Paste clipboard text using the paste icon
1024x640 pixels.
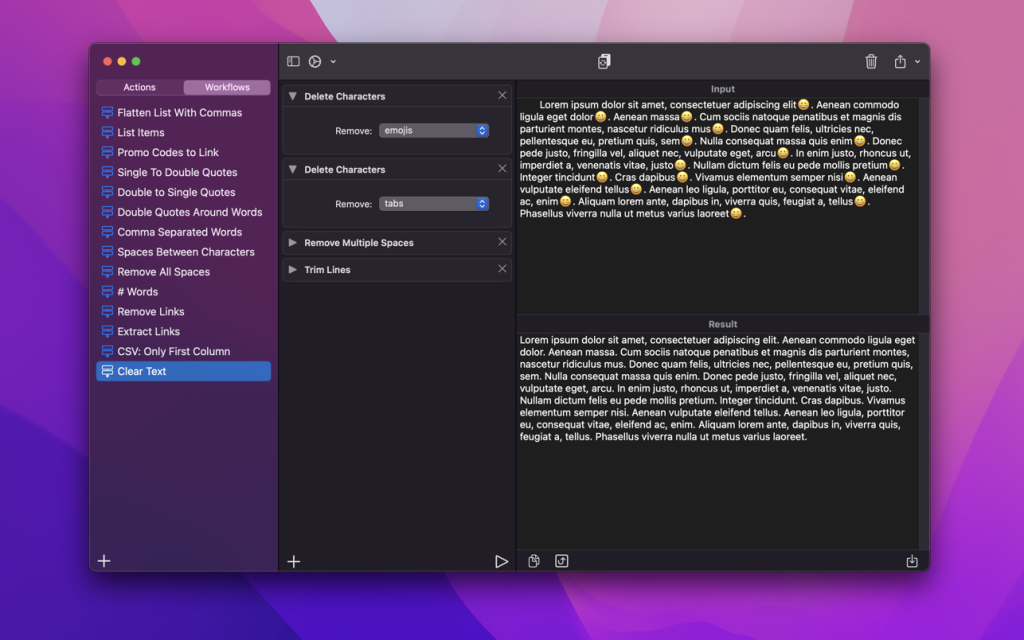click(x=533, y=561)
